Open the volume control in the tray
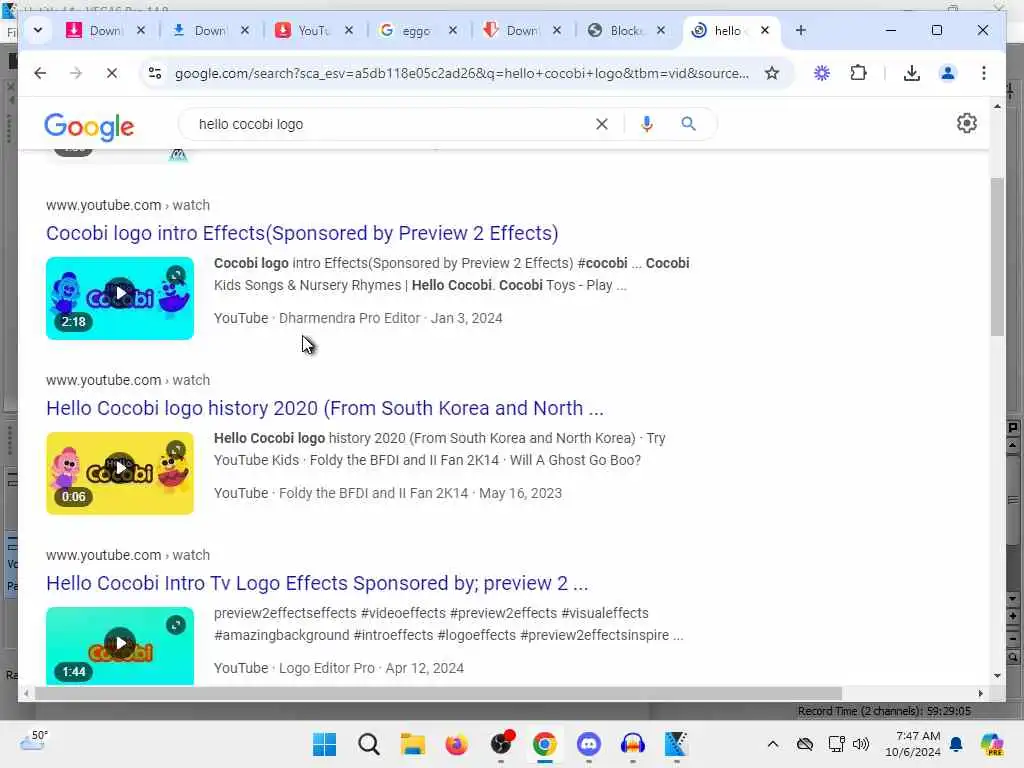The height and width of the screenshot is (768, 1024). point(861,744)
